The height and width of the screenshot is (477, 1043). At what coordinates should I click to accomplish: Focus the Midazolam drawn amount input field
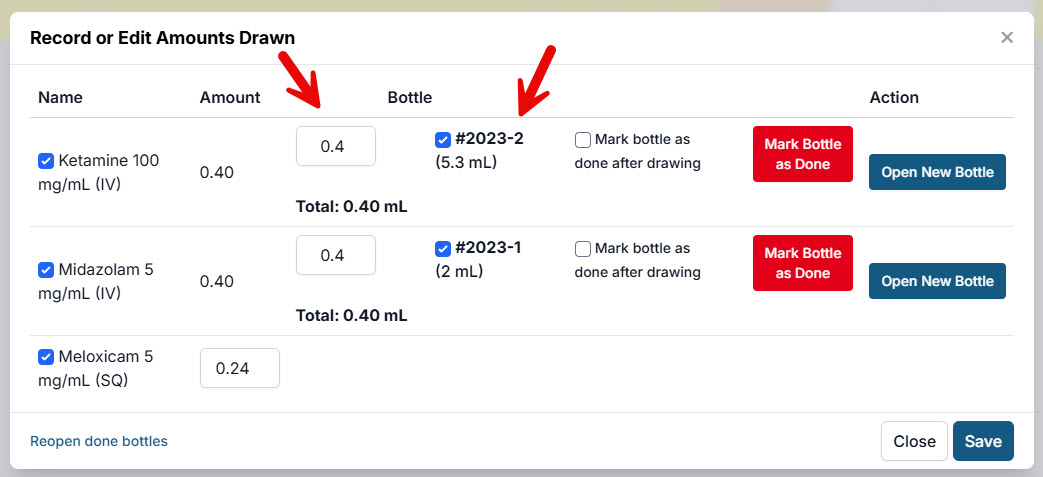336,255
